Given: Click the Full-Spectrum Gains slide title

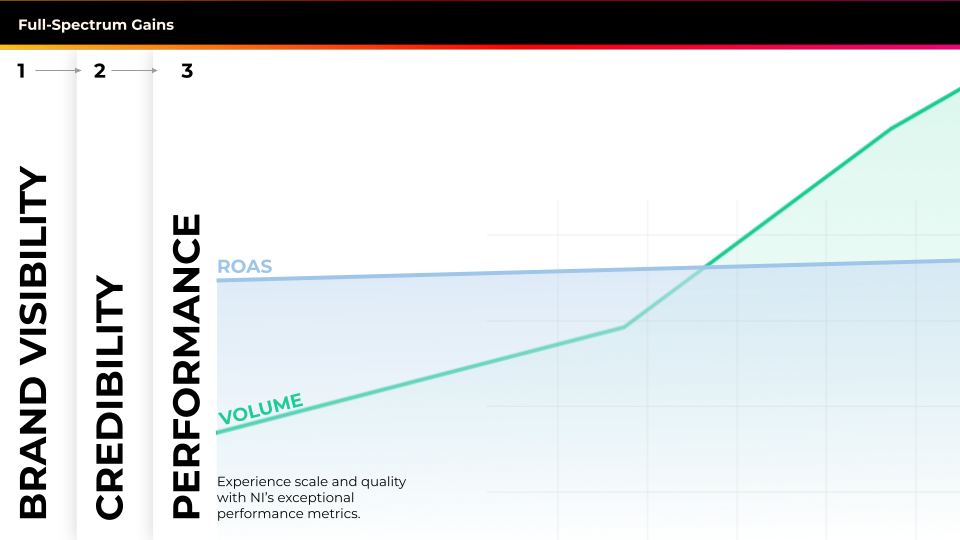Looking at the screenshot, I should pyautogui.click(x=96, y=24).
